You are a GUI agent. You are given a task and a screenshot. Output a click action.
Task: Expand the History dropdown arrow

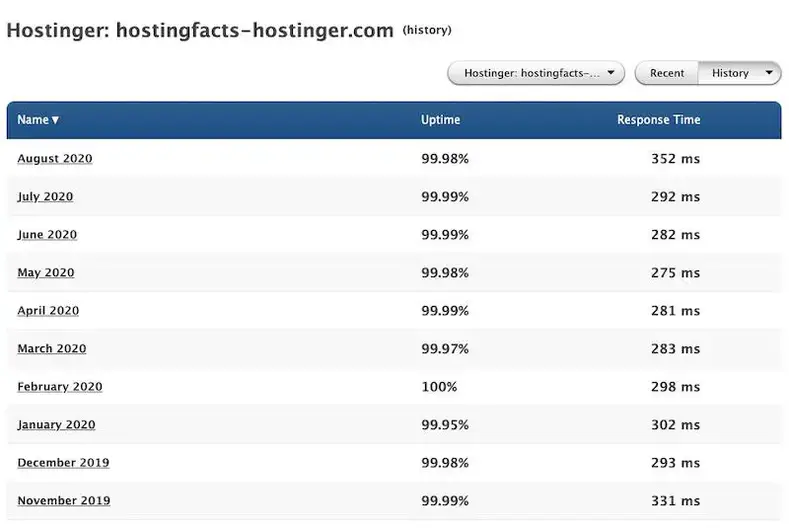coord(769,72)
